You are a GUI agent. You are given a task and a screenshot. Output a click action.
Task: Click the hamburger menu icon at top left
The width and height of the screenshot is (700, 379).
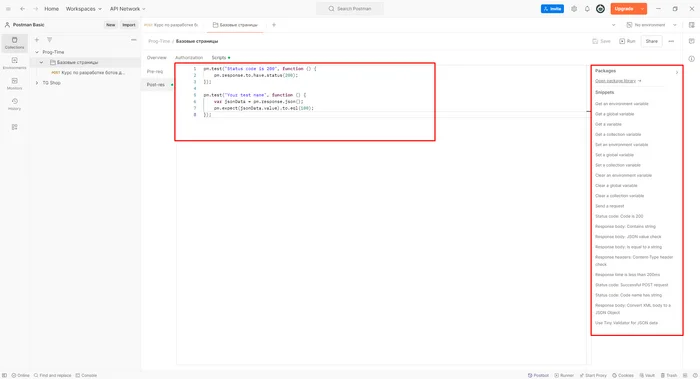coord(8,9)
